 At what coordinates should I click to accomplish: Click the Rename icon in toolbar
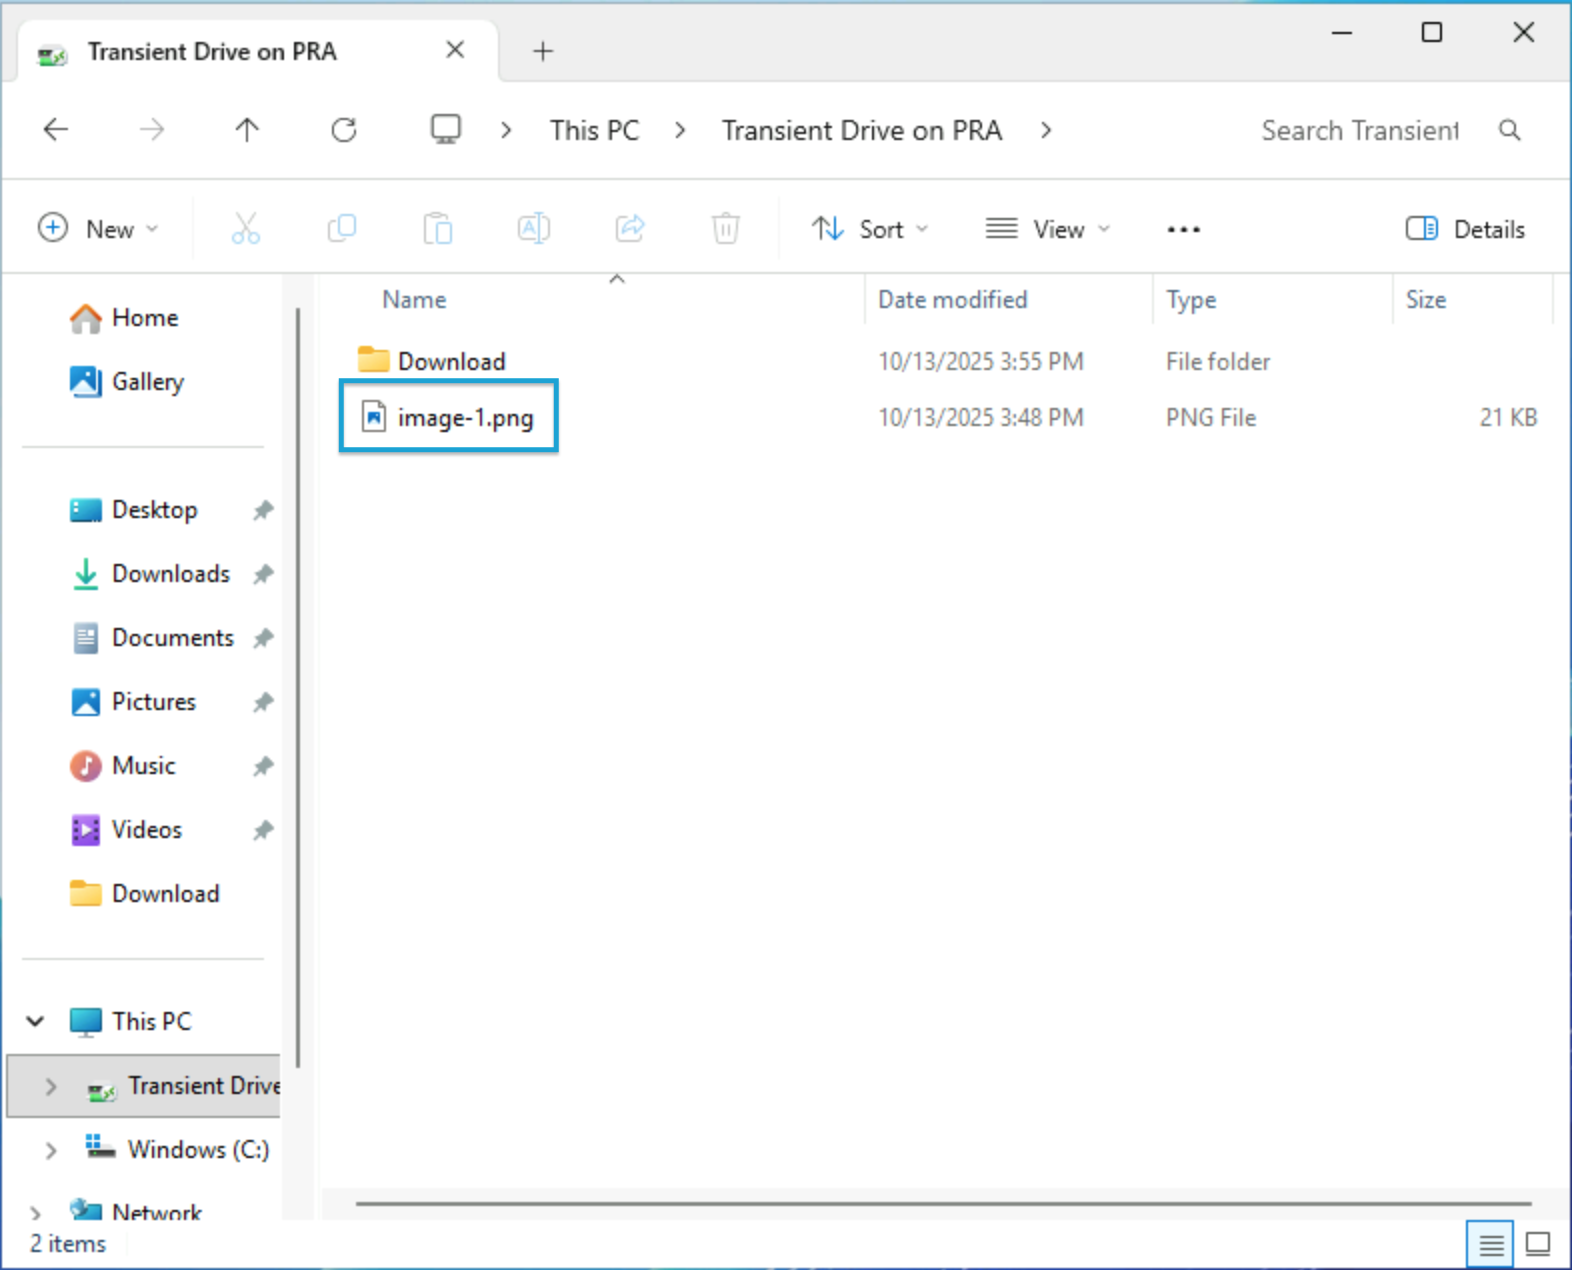[x=533, y=229]
